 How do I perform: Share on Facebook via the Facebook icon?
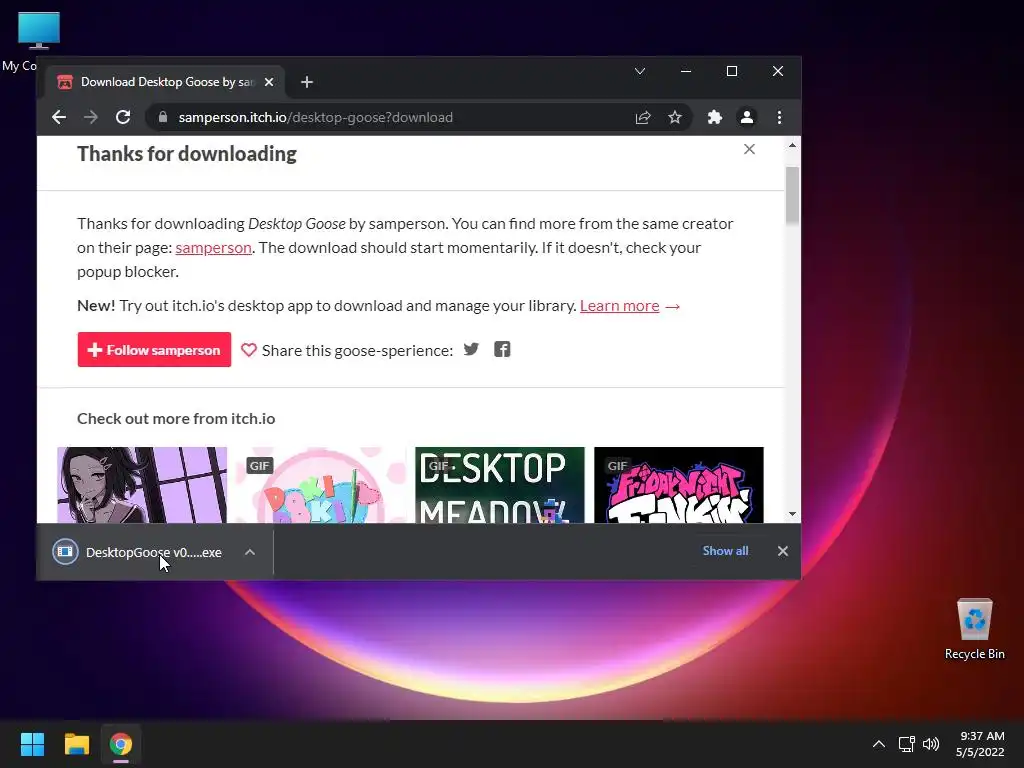coord(502,349)
